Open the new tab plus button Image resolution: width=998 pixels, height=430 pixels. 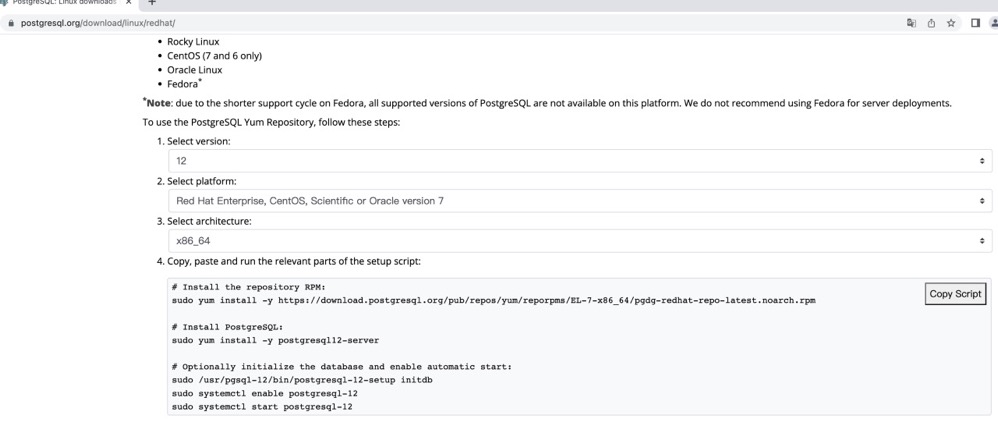click(x=151, y=3)
